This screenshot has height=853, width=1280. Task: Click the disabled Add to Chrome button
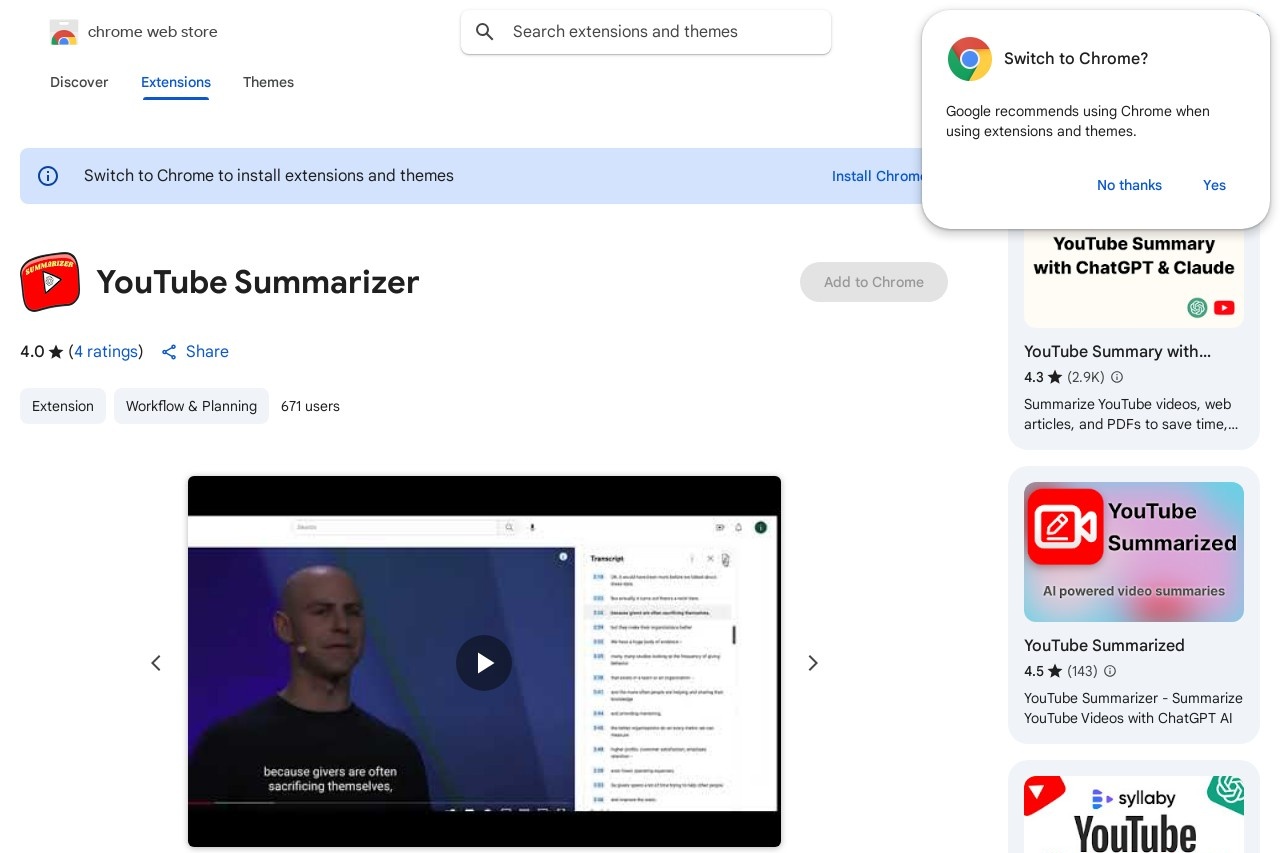(874, 282)
